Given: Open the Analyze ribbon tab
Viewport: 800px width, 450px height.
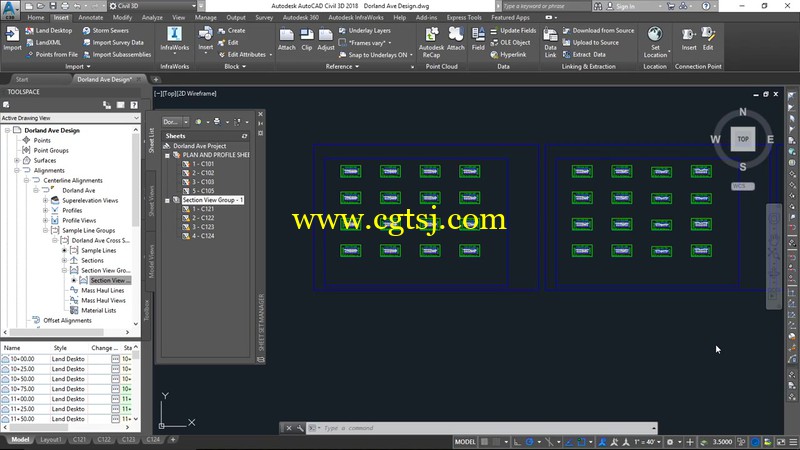Looking at the screenshot, I should [152, 17].
